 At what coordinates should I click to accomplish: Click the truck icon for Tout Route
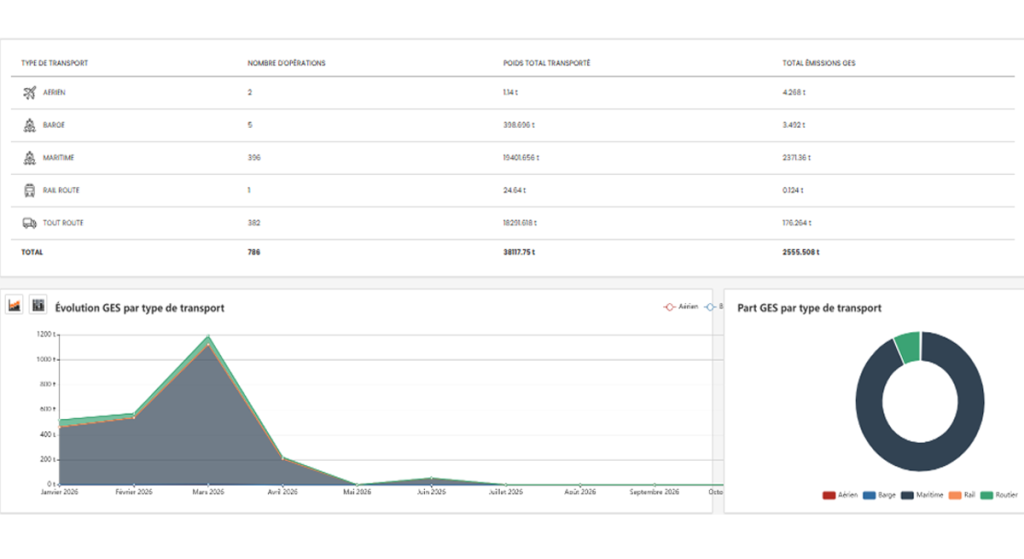point(29,223)
